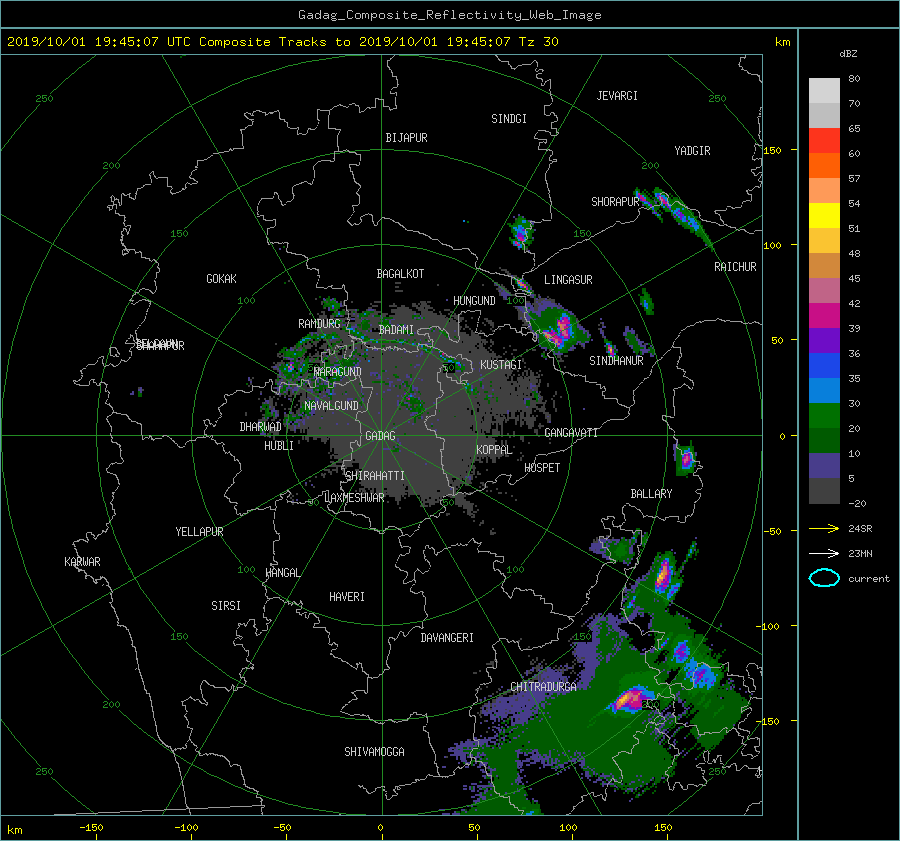
Task: Select the BIJAPUR city label
Action: pos(406,138)
